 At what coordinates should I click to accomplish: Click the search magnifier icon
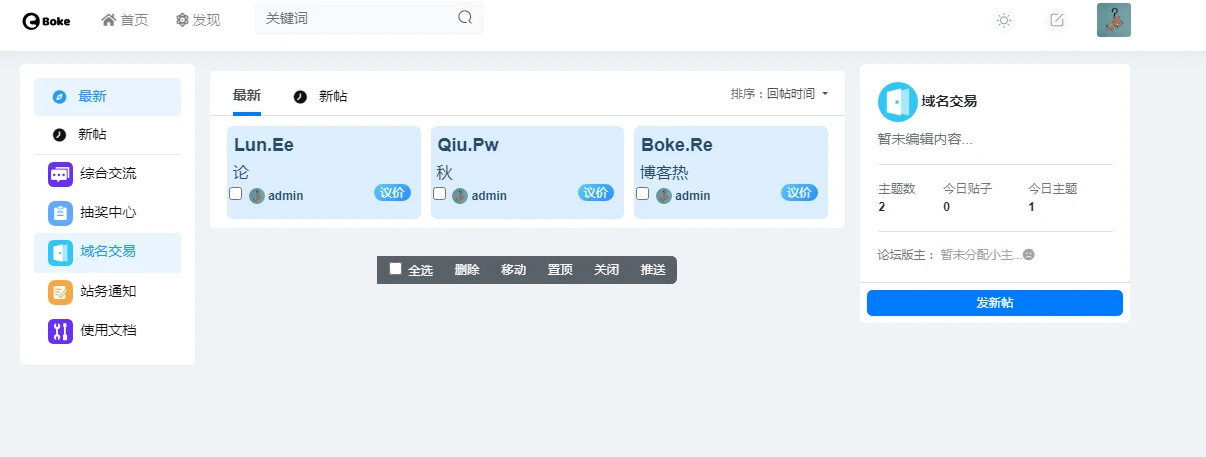[465, 17]
